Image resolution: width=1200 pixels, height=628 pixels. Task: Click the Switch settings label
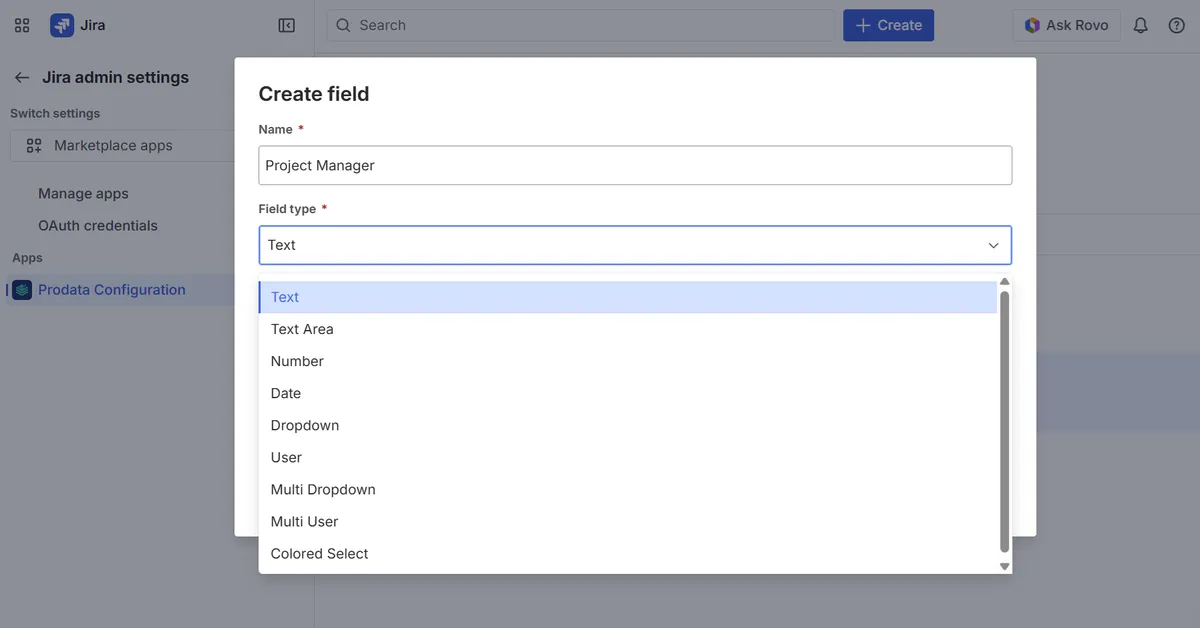tap(55, 113)
